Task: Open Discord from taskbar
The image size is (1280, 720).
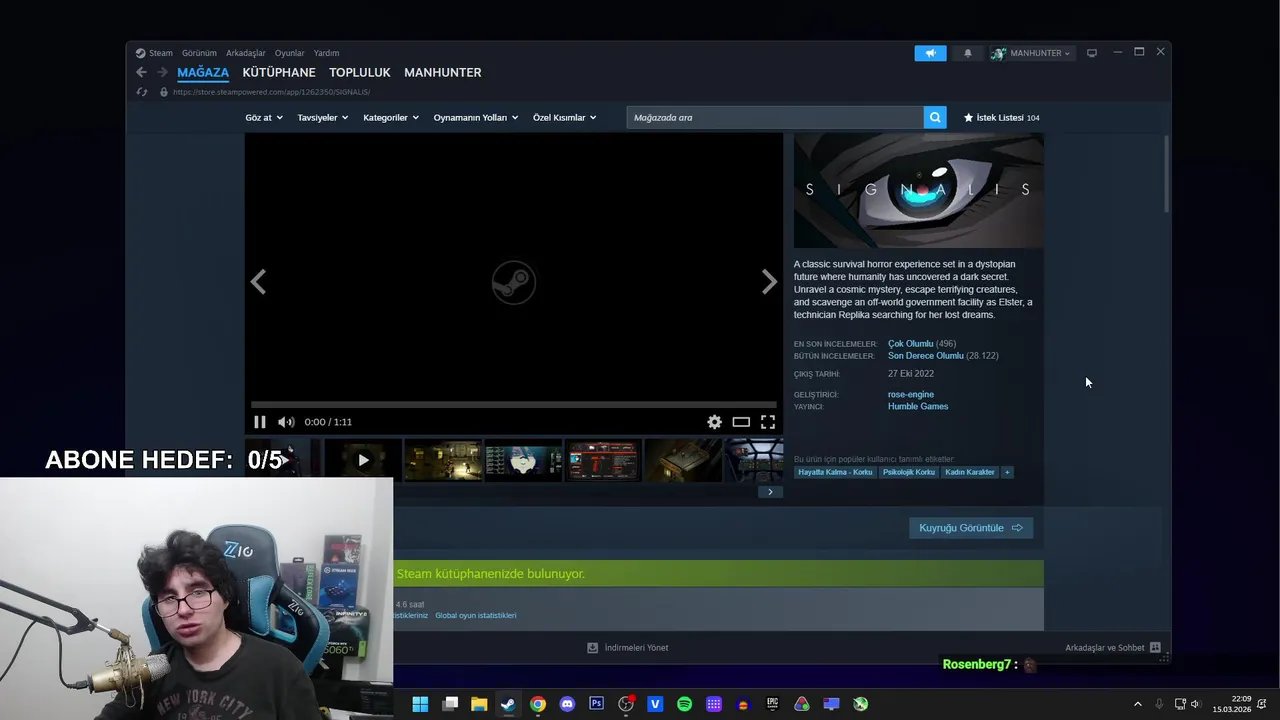Action: click(567, 704)
